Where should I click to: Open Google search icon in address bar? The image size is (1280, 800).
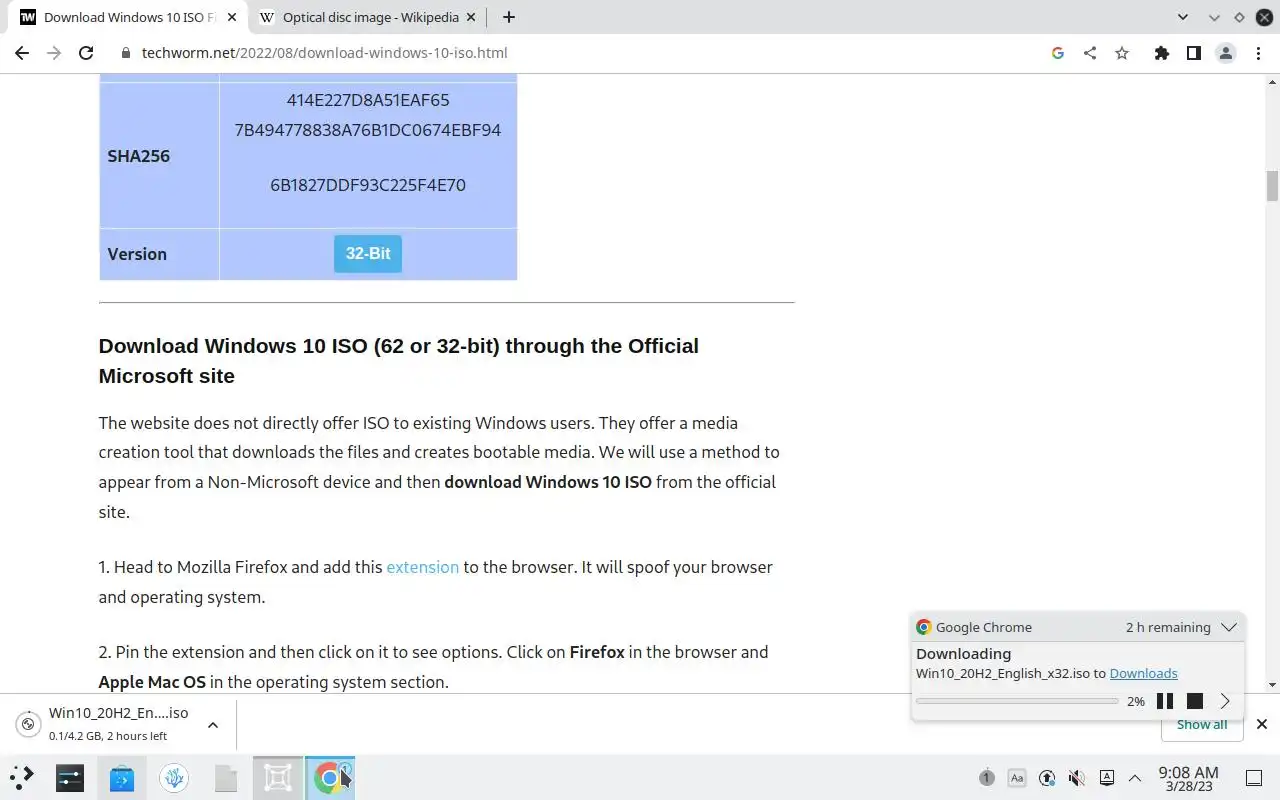click(x=1058, y=53)
